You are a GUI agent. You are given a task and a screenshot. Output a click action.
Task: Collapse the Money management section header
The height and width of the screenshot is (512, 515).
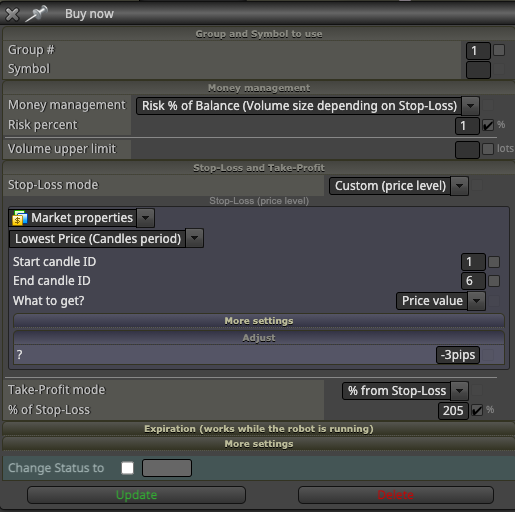259,88
